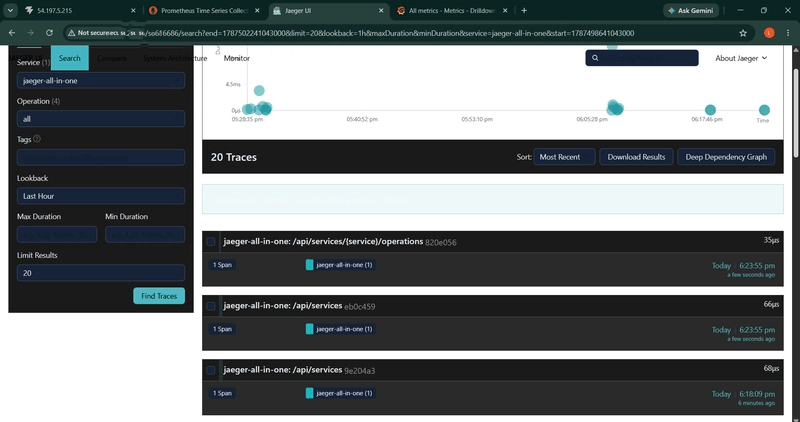Open the Monitor nav tab
This screenshot has height=422, width=800.
(x=237, y=58)
